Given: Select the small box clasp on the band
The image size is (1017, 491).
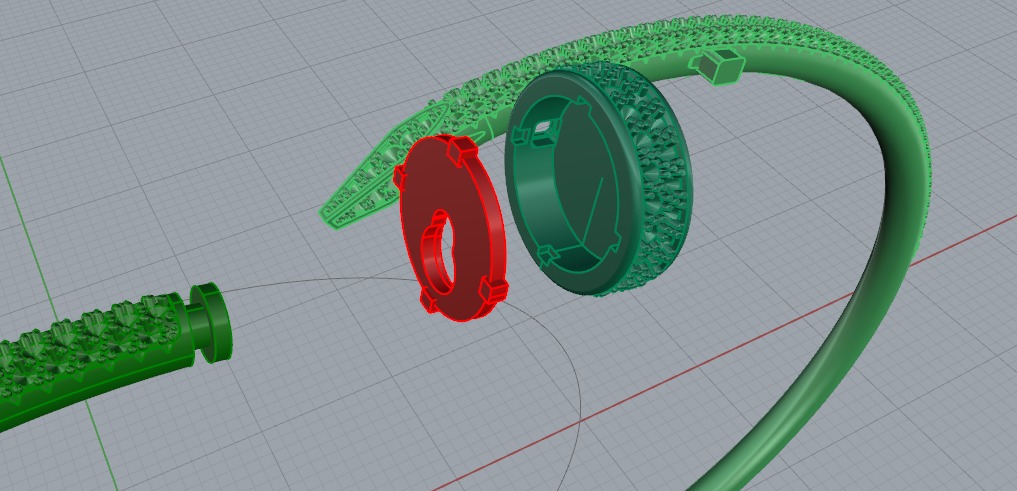Looking at the screenshot, I should 716,65.
